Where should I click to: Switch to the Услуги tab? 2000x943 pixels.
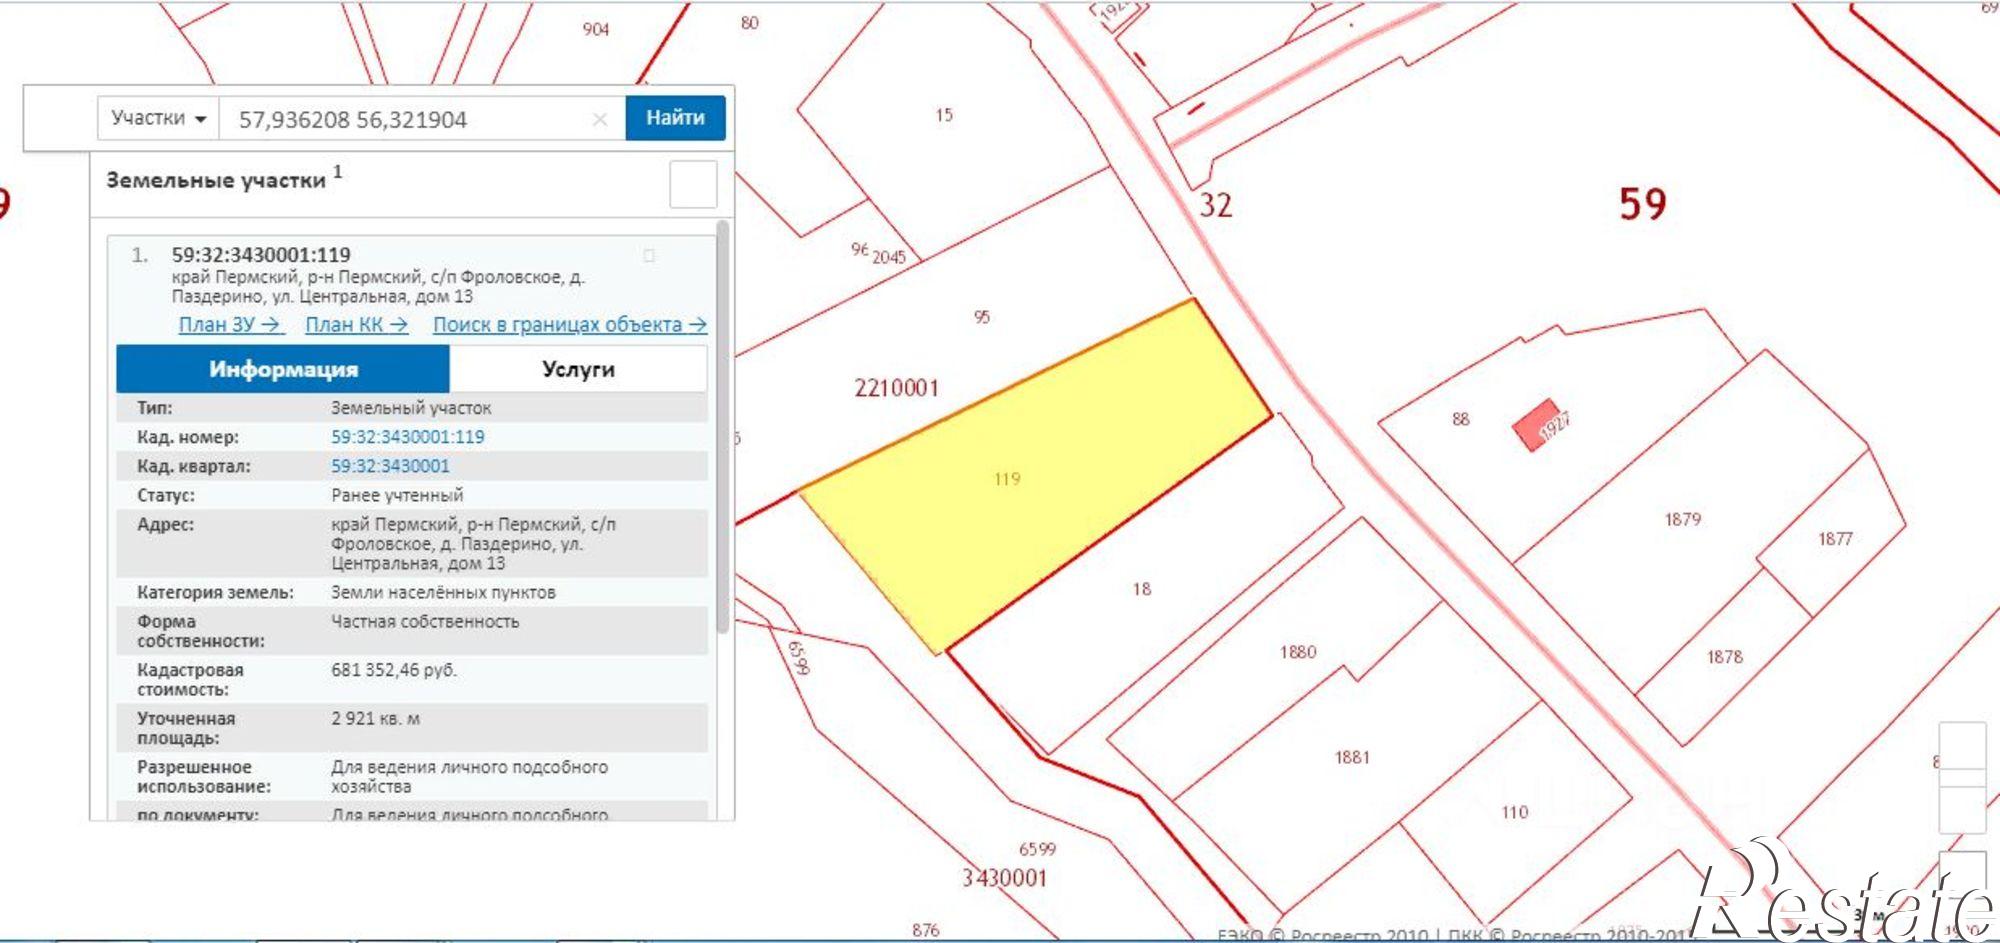[578, 369]
